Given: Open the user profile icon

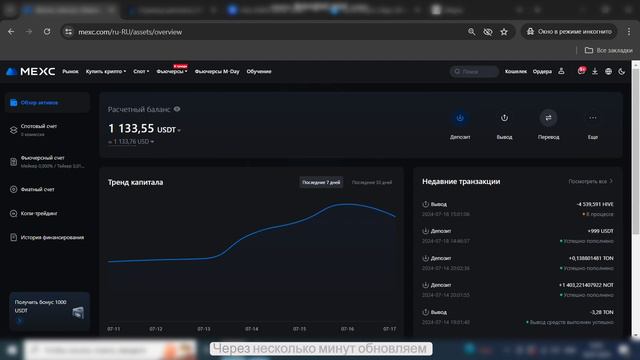Looking at the screenshot, I should pyautogui.click(x=562, y=71).
